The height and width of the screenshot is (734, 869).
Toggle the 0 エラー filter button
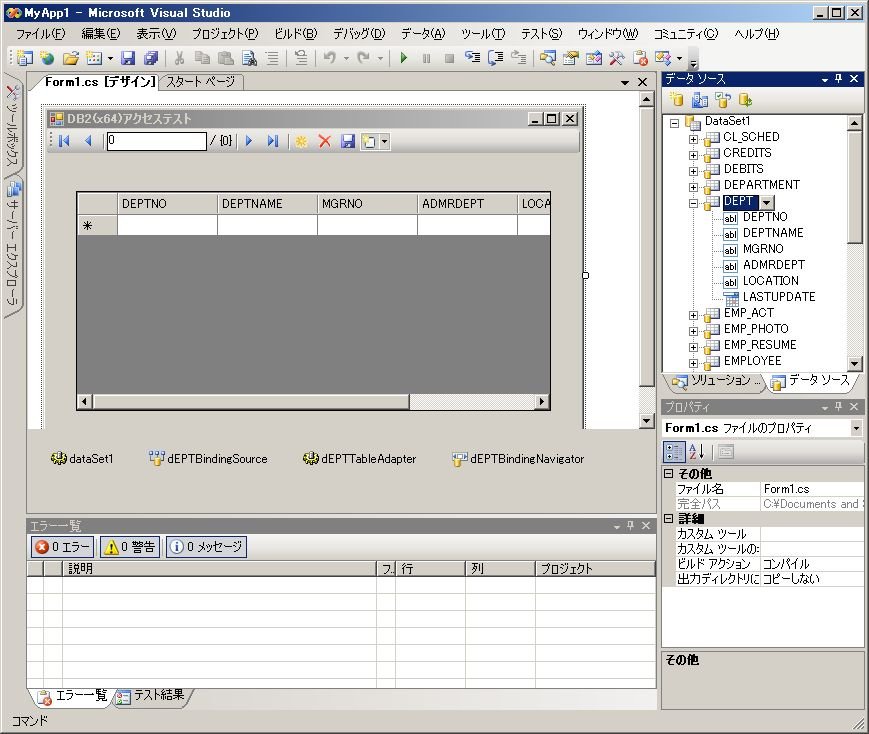tap(63, 547)
